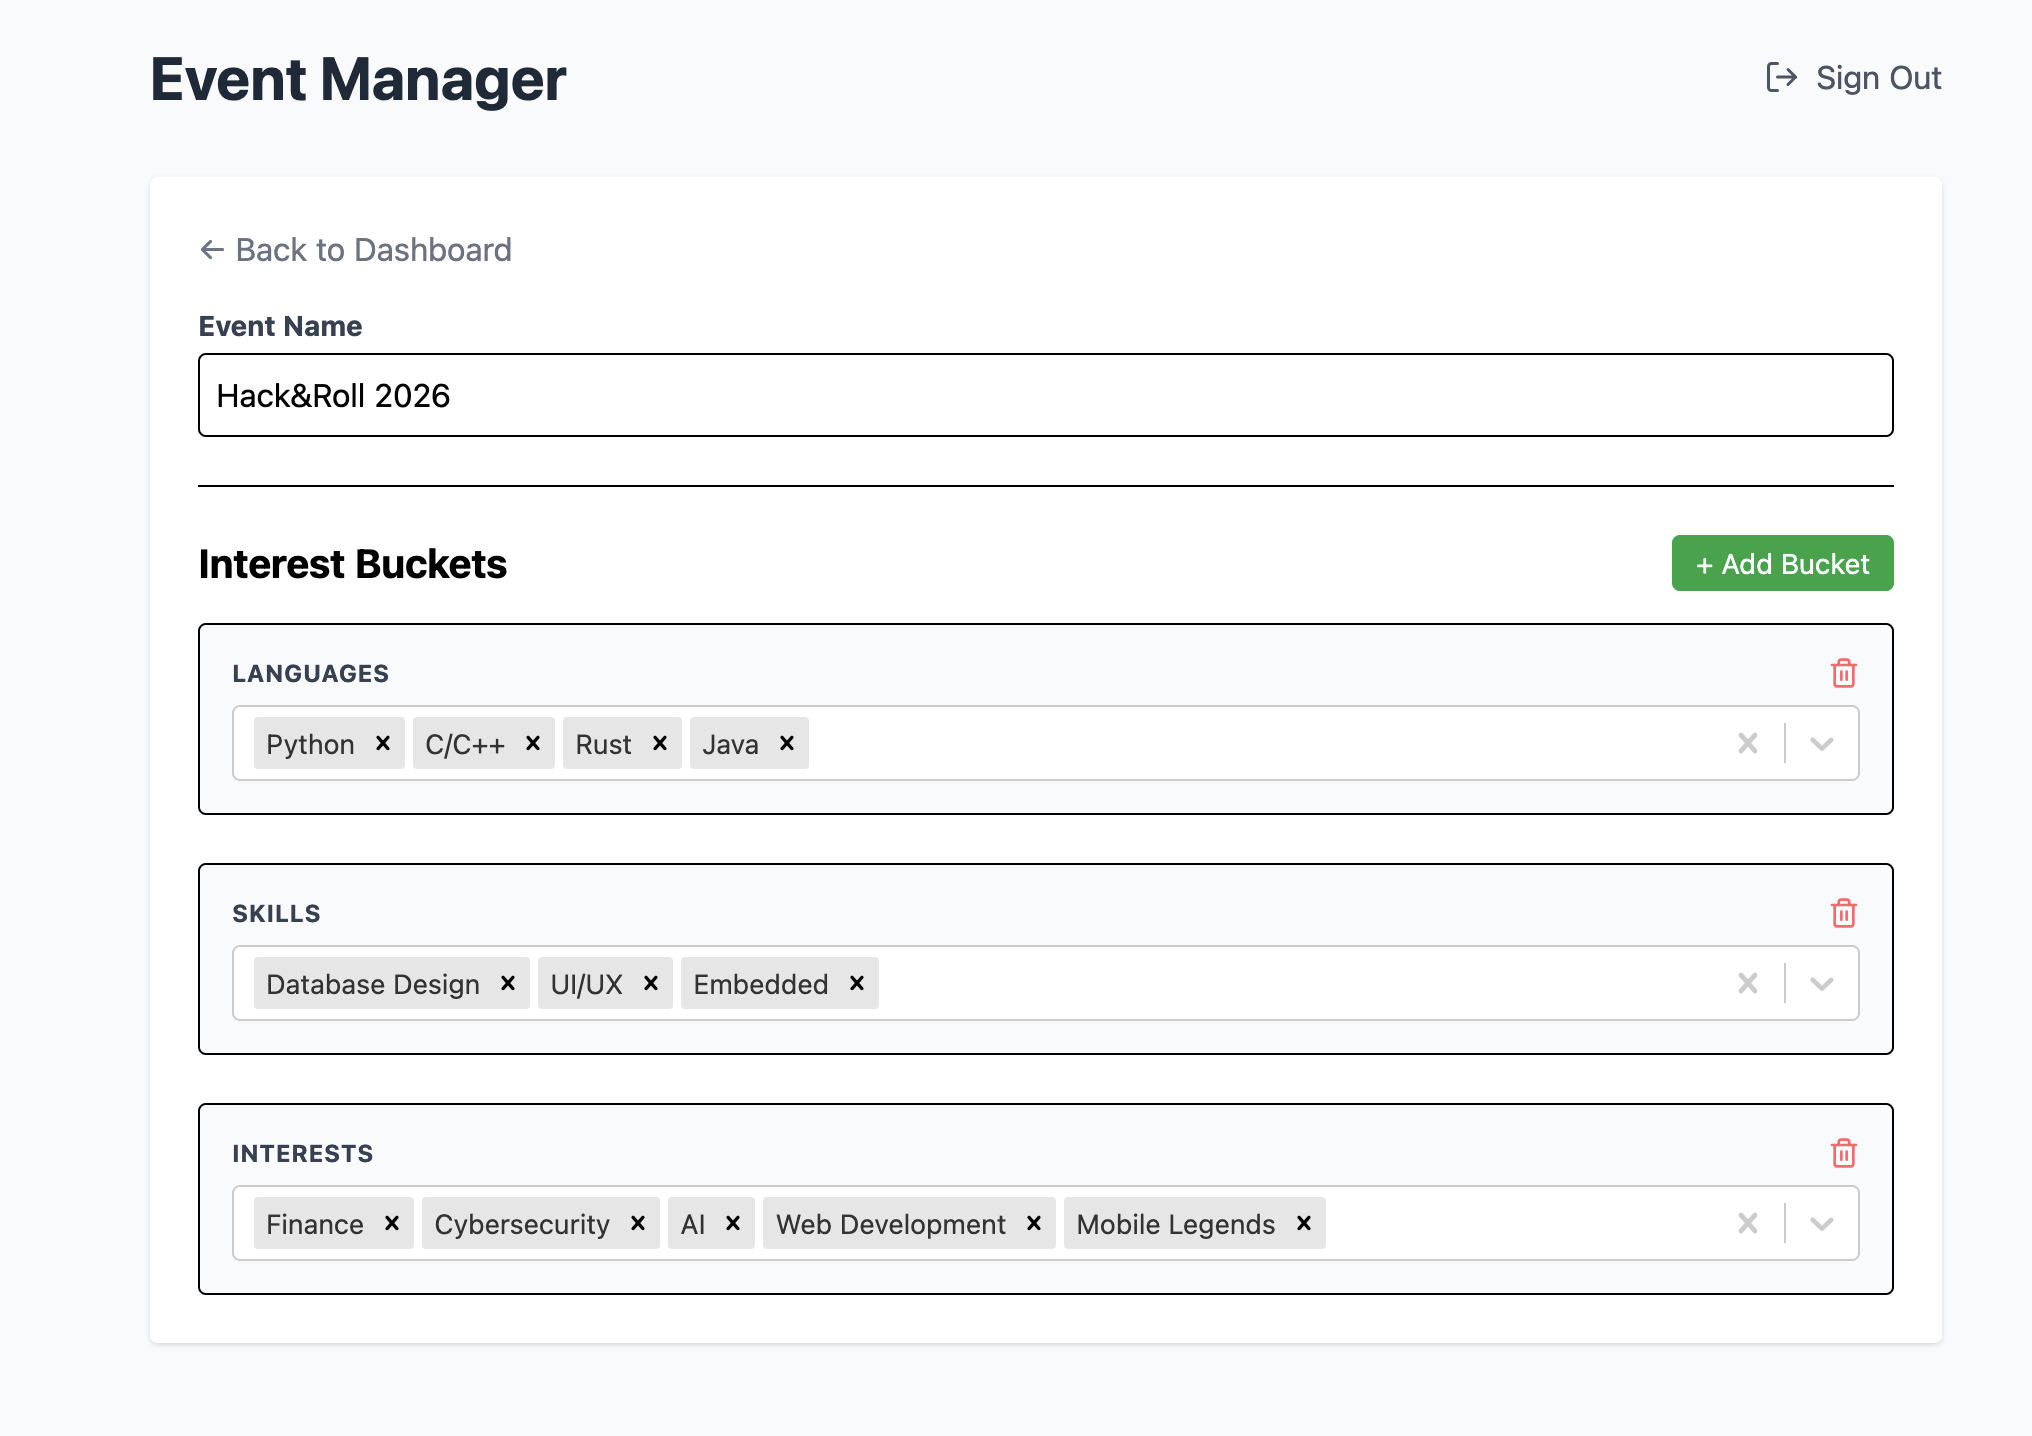Screen dimensions: 2032x1436
Task: Open the Interests dropdown chevron
Action: click(x=1822, y=1223)
